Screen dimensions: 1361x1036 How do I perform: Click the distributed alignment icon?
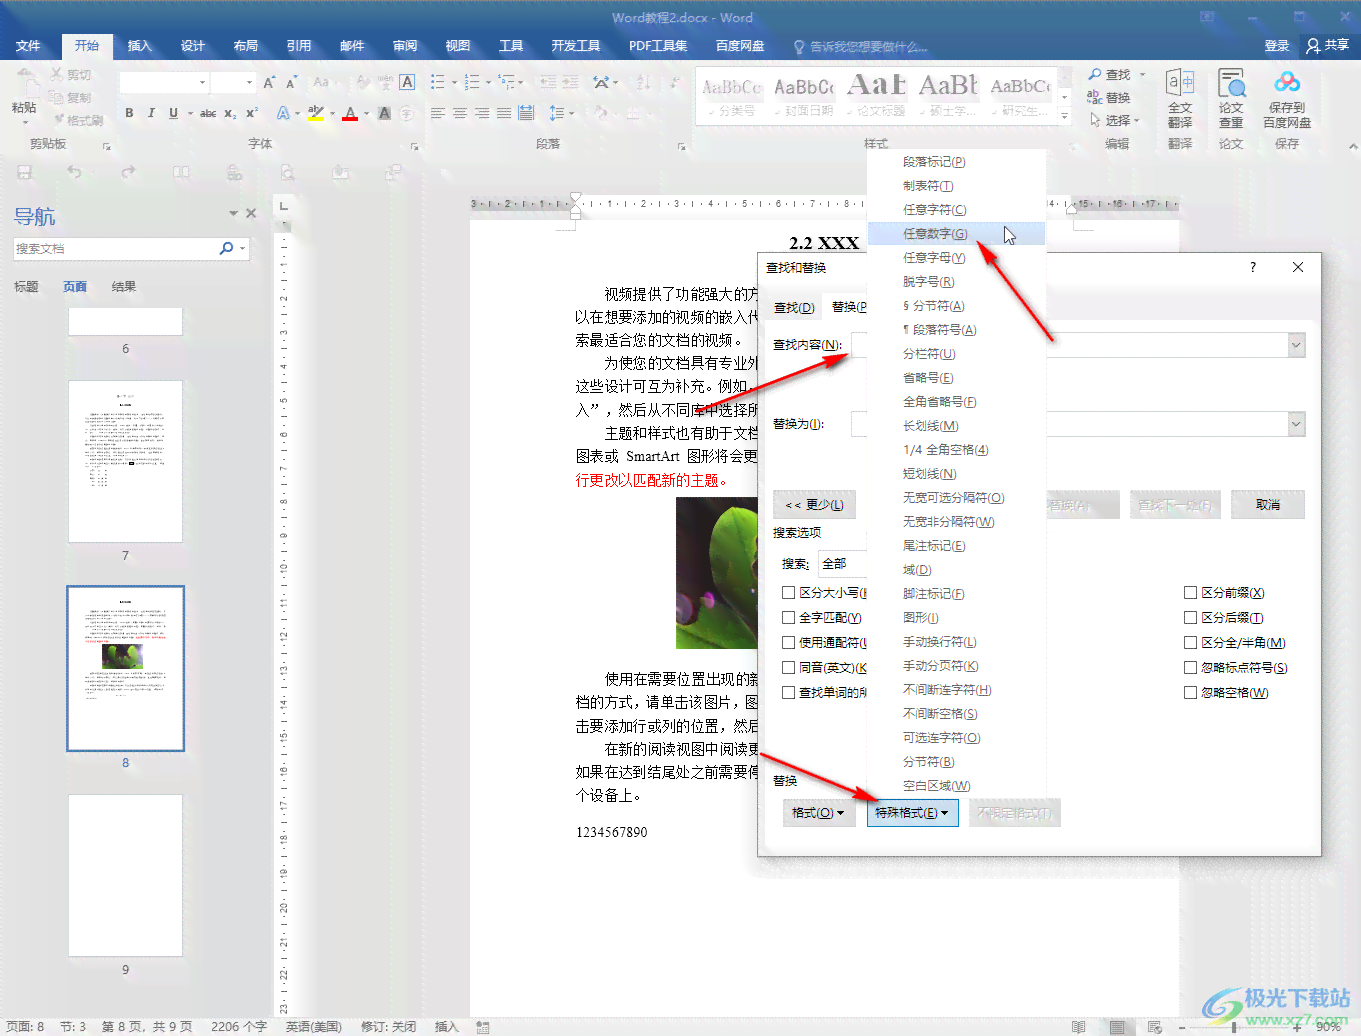pyautogui.click(x=526, y=113)
